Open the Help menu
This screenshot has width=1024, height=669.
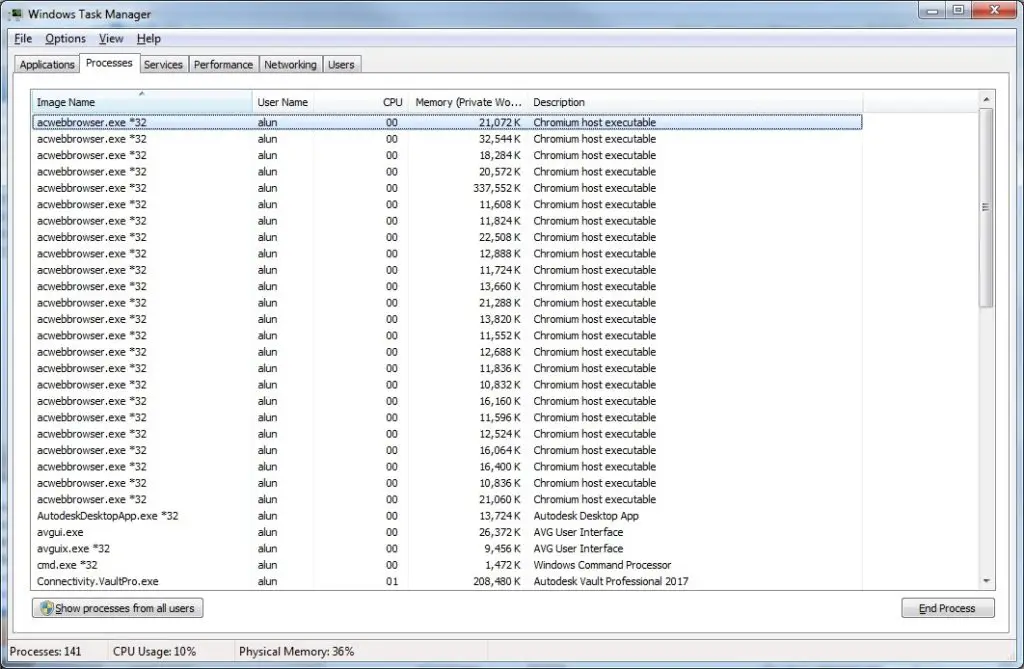point(149,39)
